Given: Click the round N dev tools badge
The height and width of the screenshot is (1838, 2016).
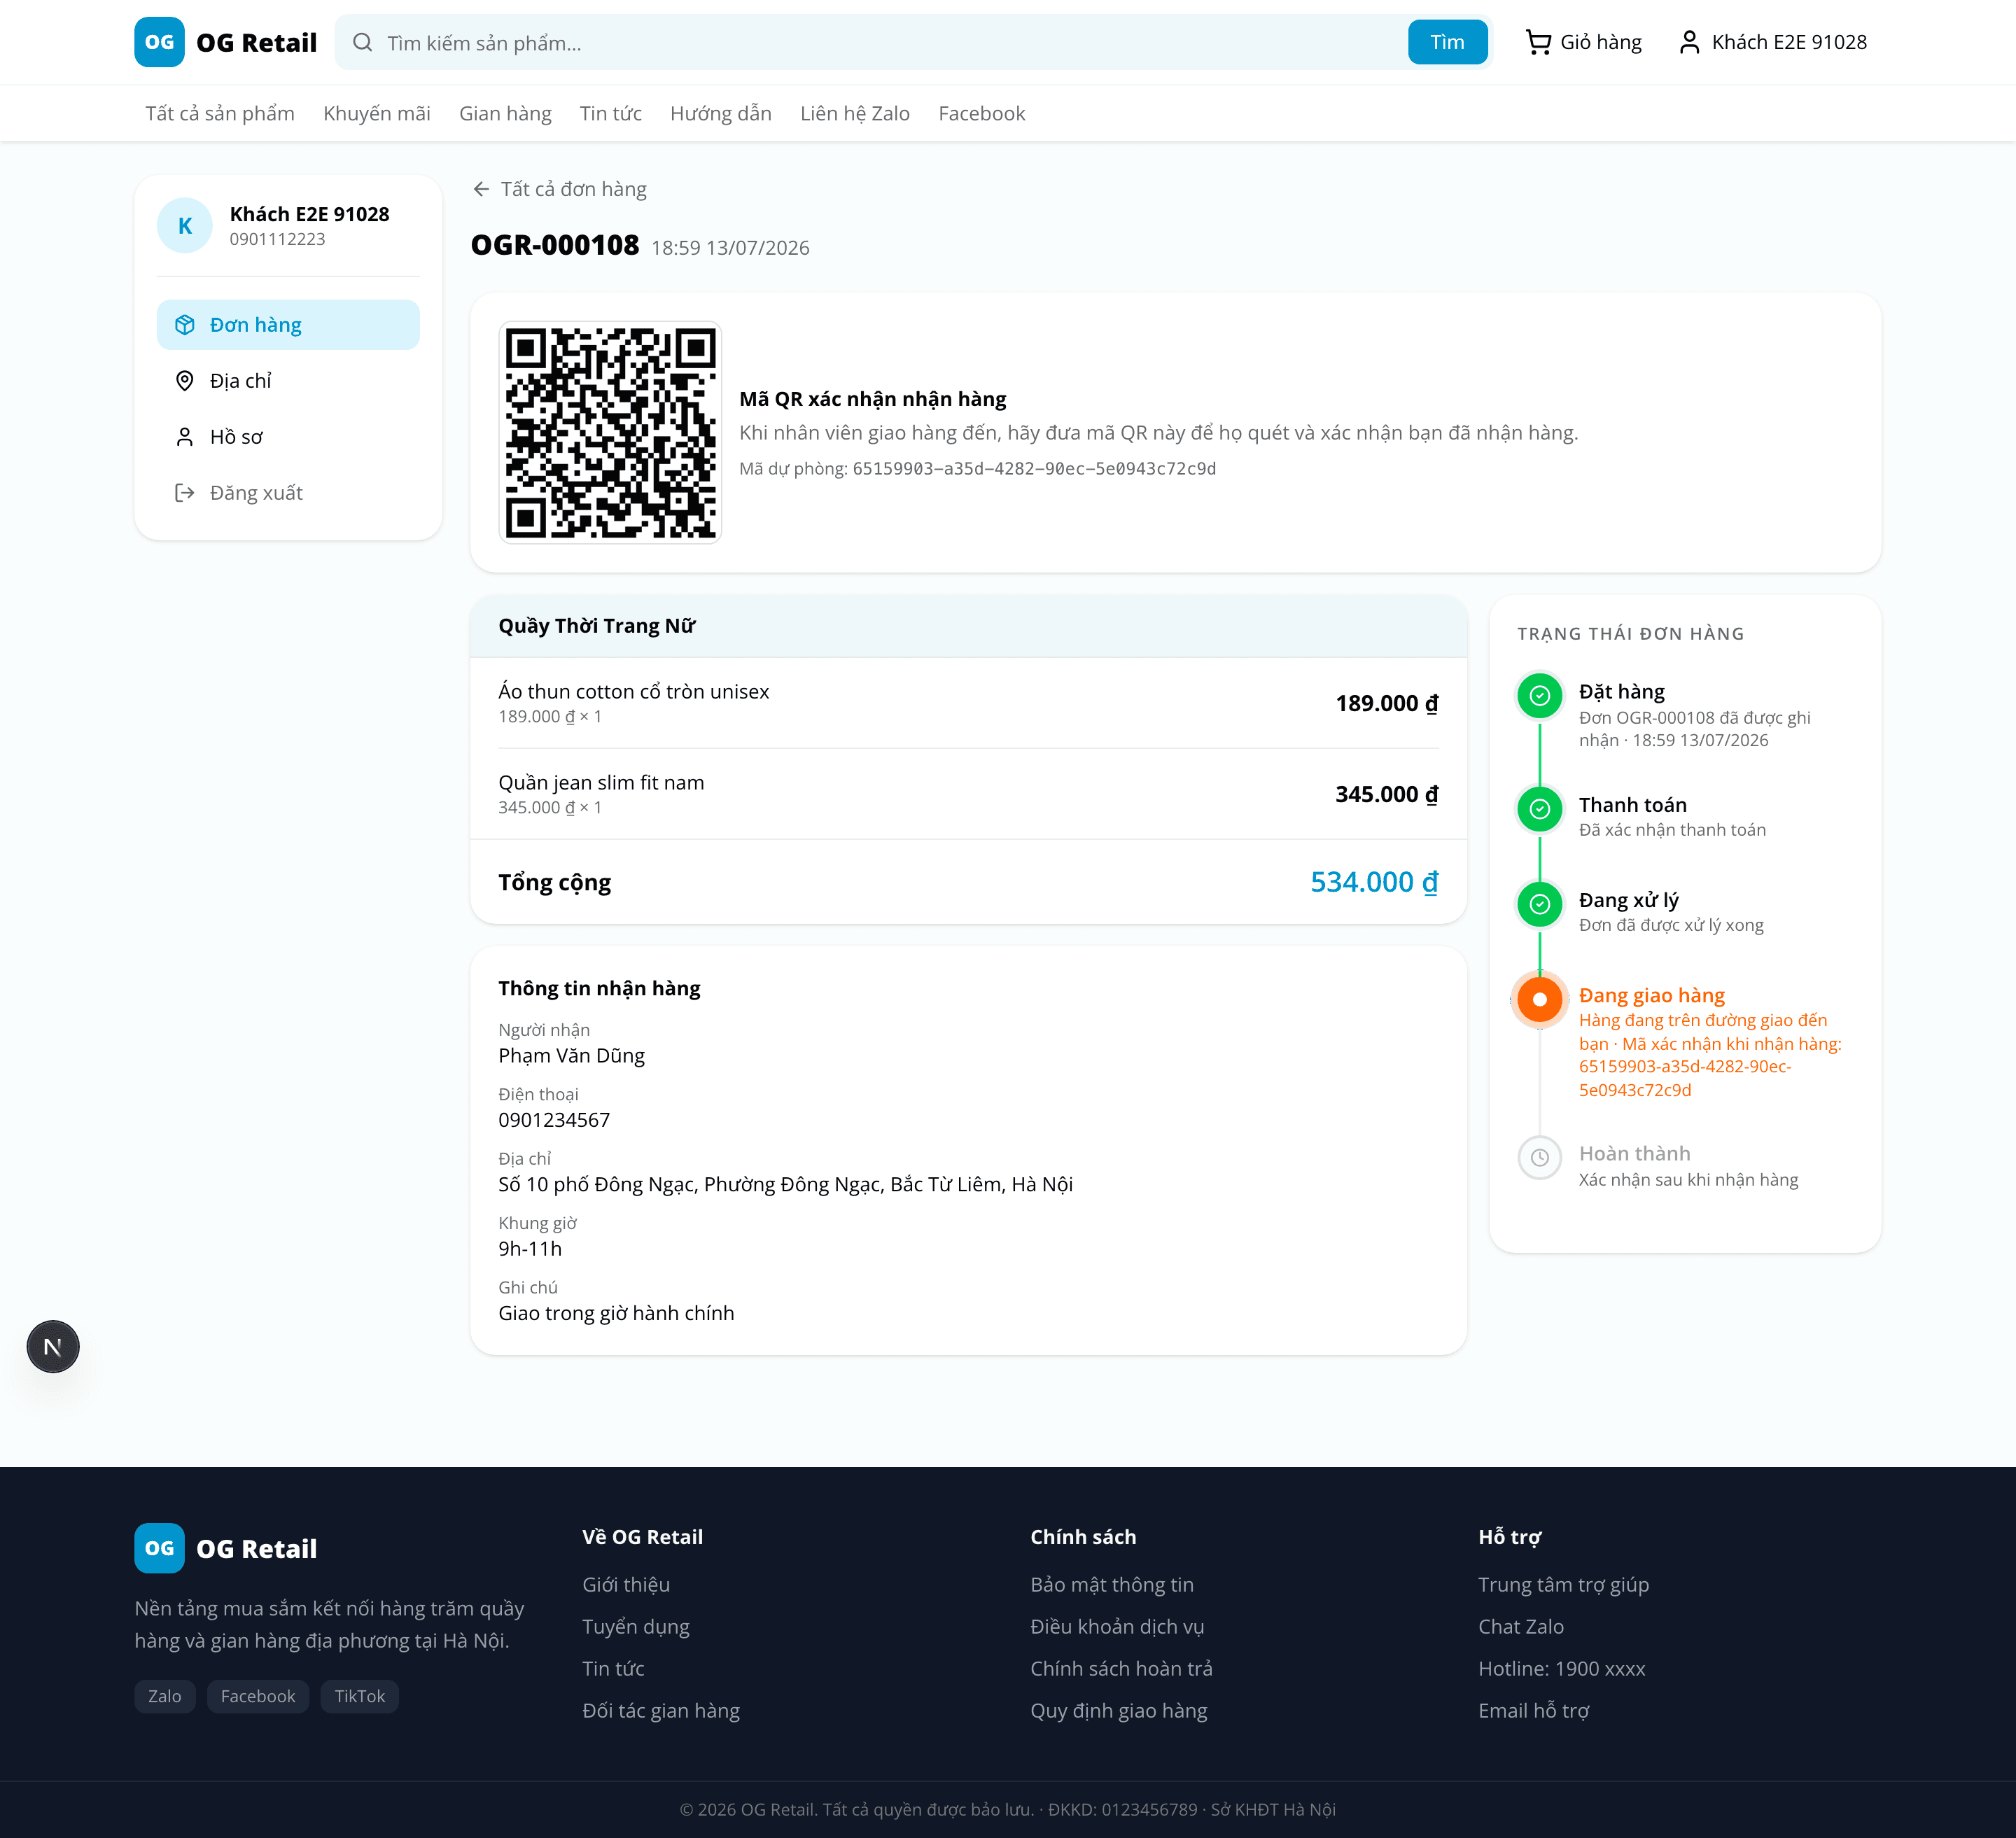Looking at the screenshot, I should point(53,1347).
